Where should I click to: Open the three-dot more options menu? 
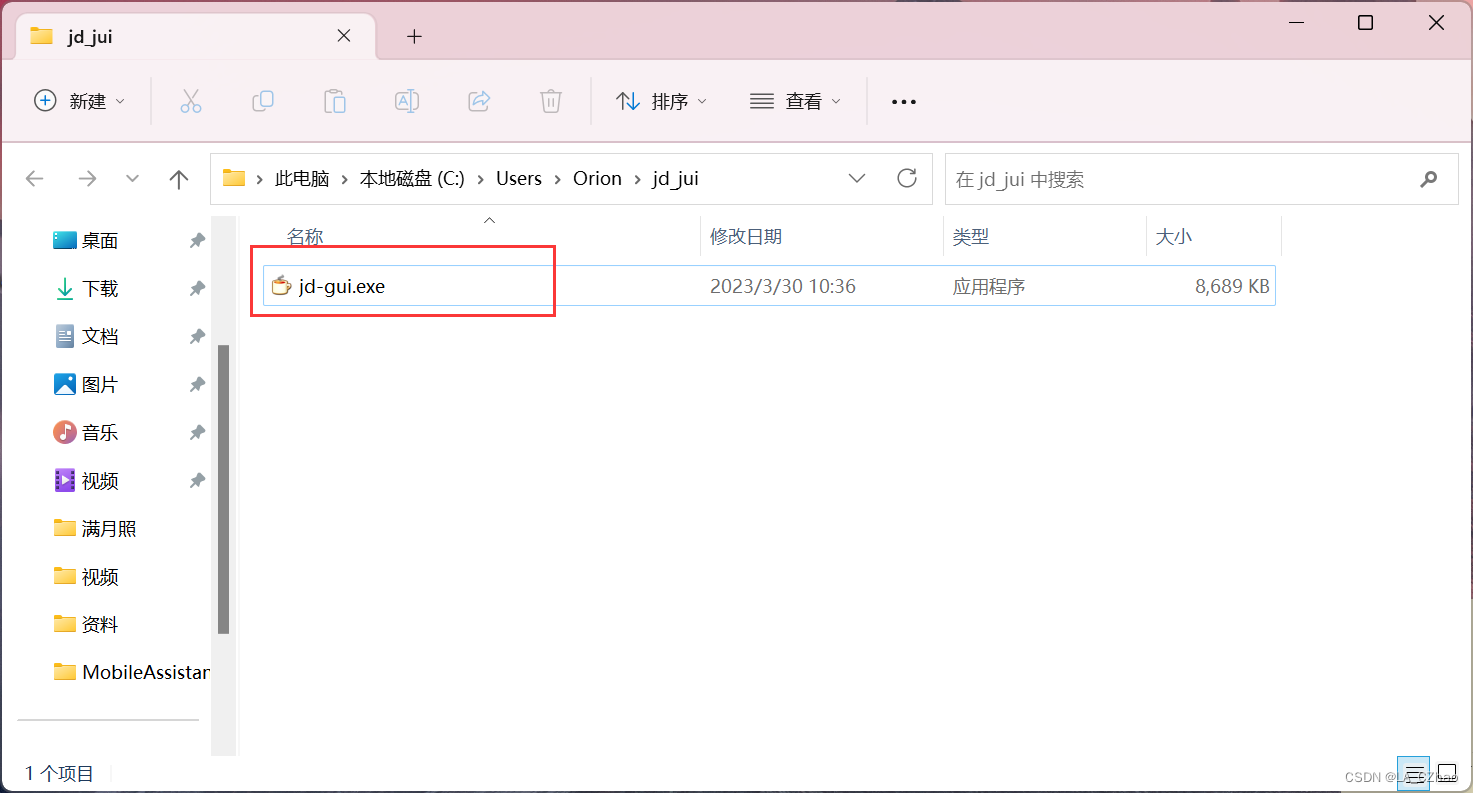pyautogui.click(x=904, y=102)
